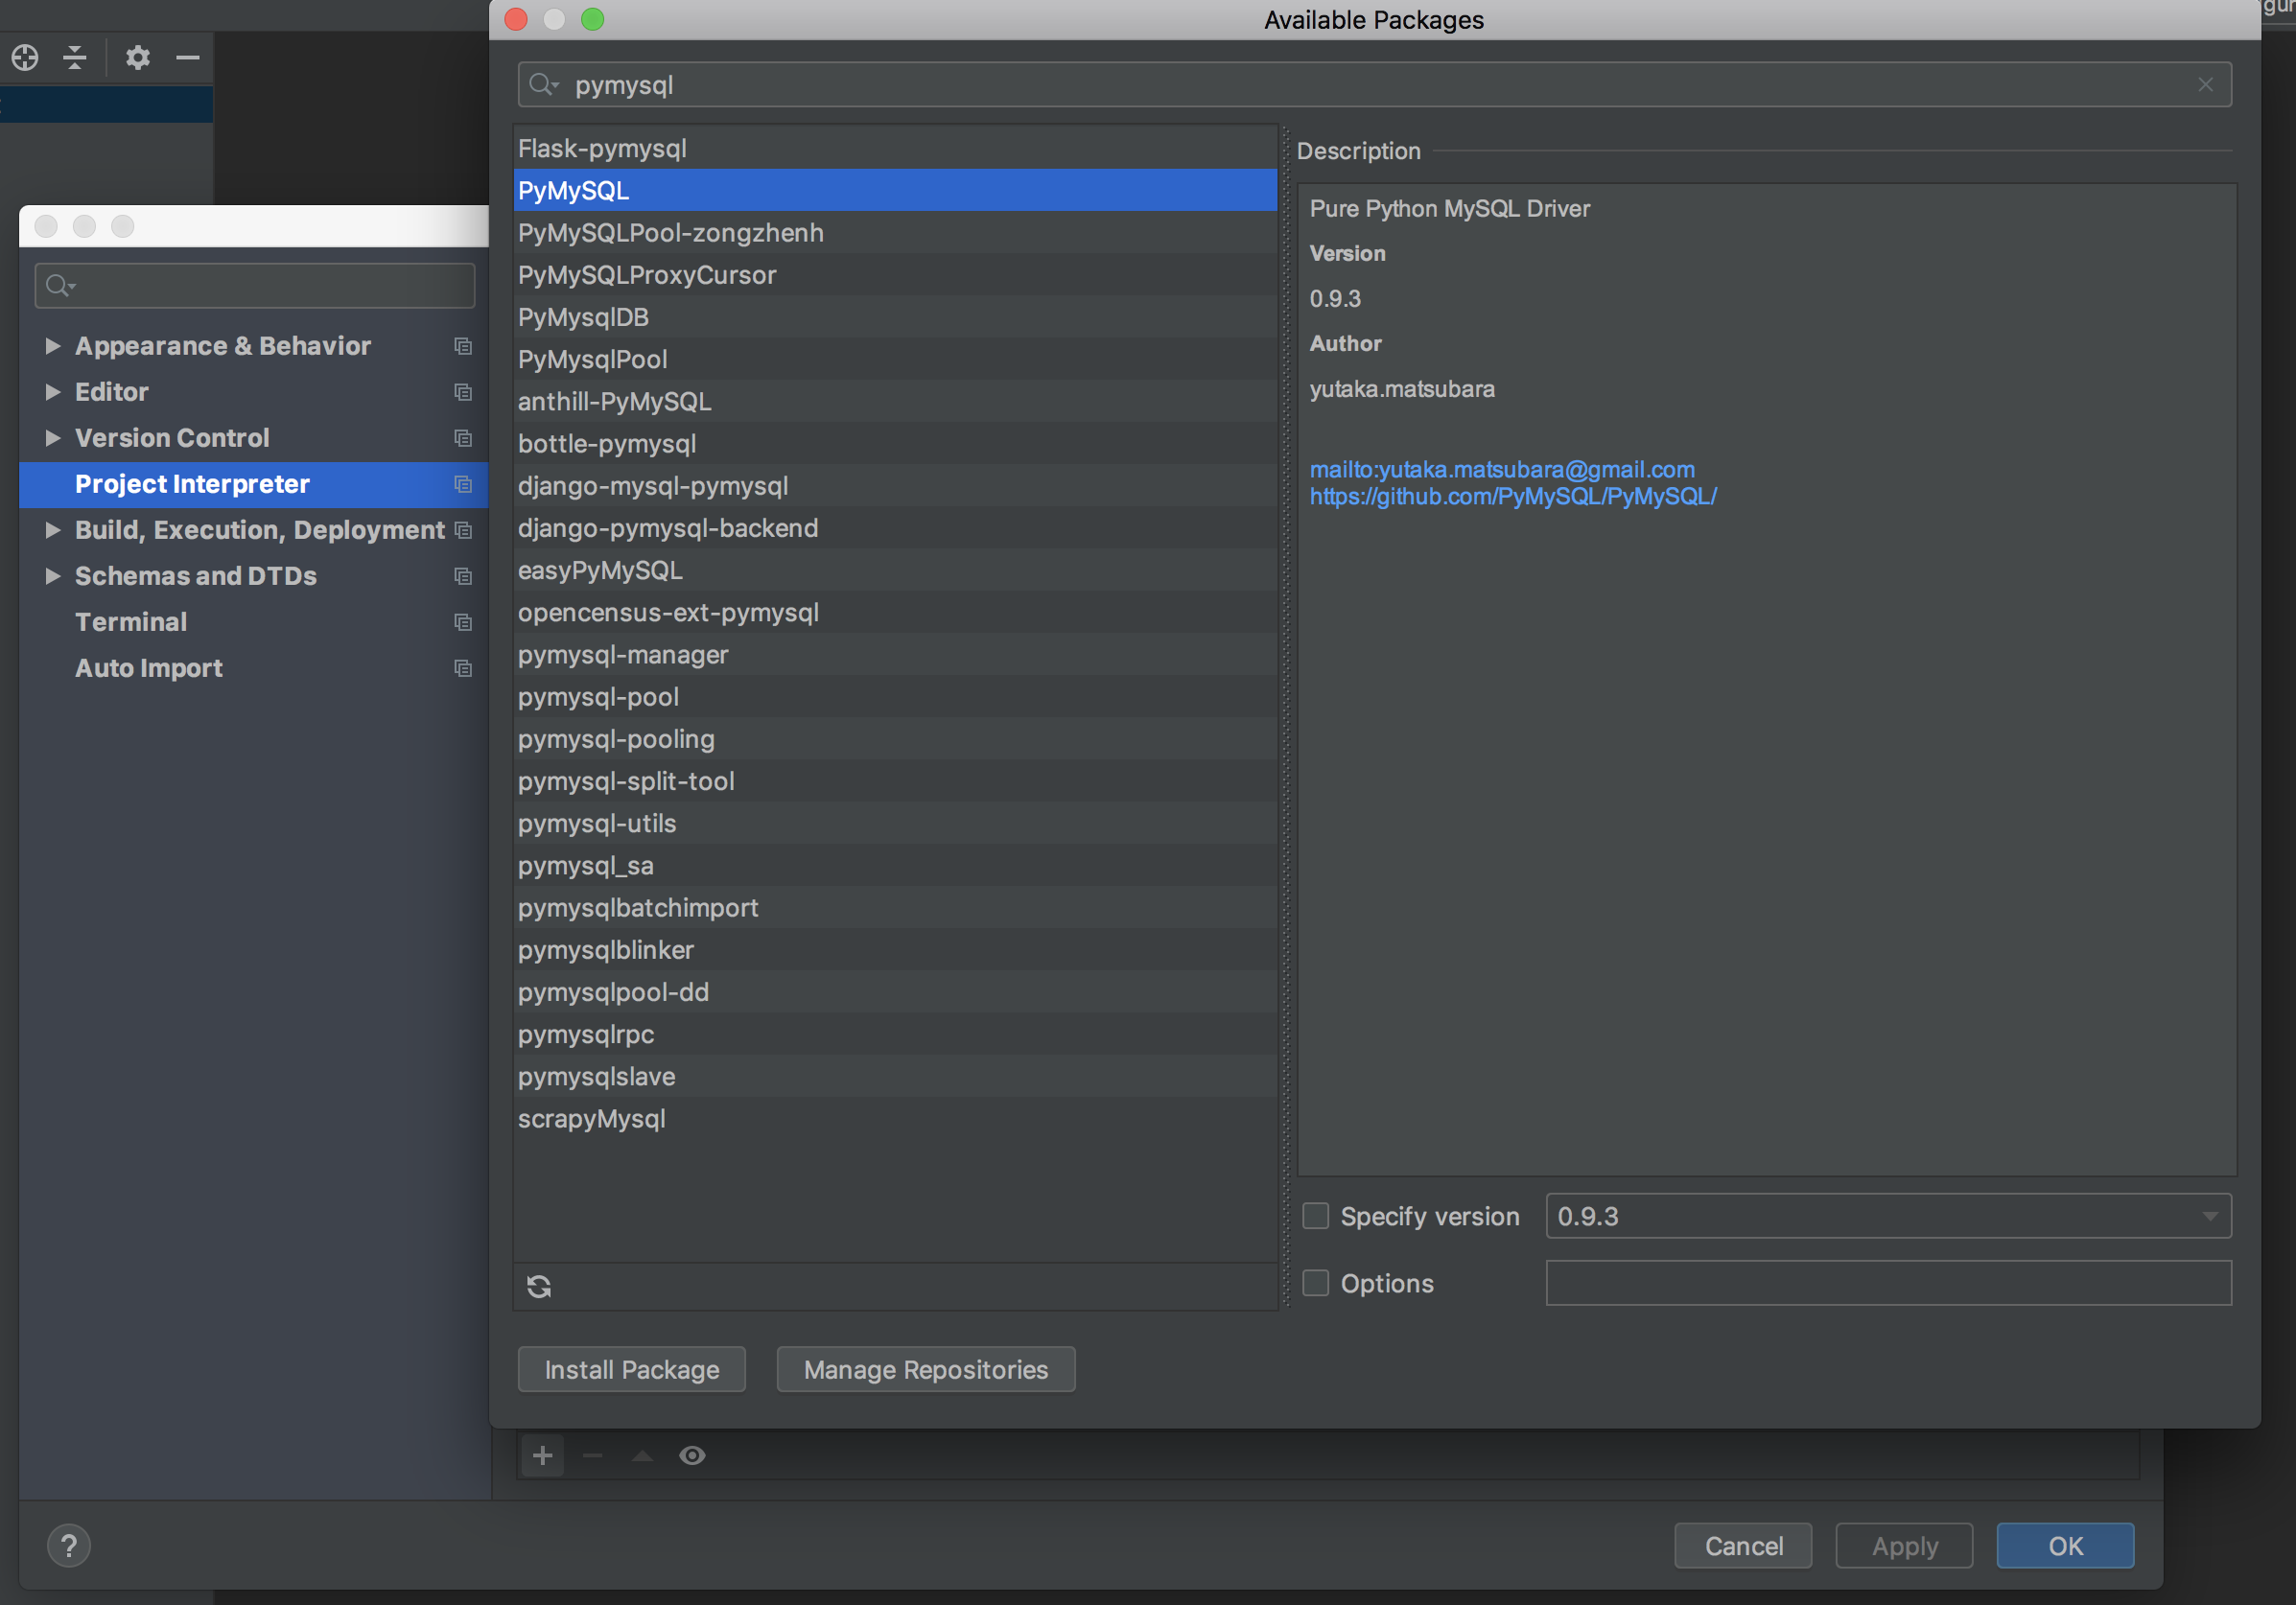Select PyMySQLPool-zongzhenh package
The height and width of the screenshot is (1605, 2296).
895,233
